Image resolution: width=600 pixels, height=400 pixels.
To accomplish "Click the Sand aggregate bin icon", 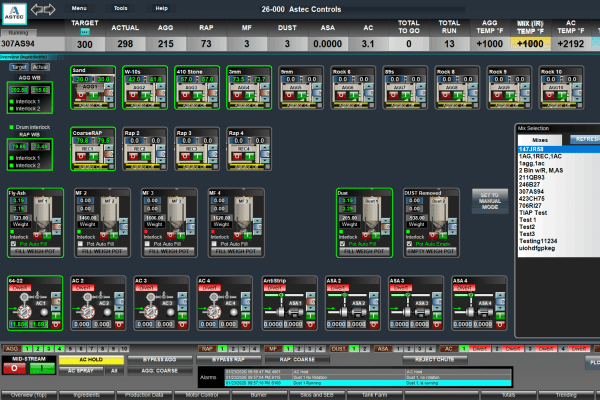I will click(x=90, y=84).
